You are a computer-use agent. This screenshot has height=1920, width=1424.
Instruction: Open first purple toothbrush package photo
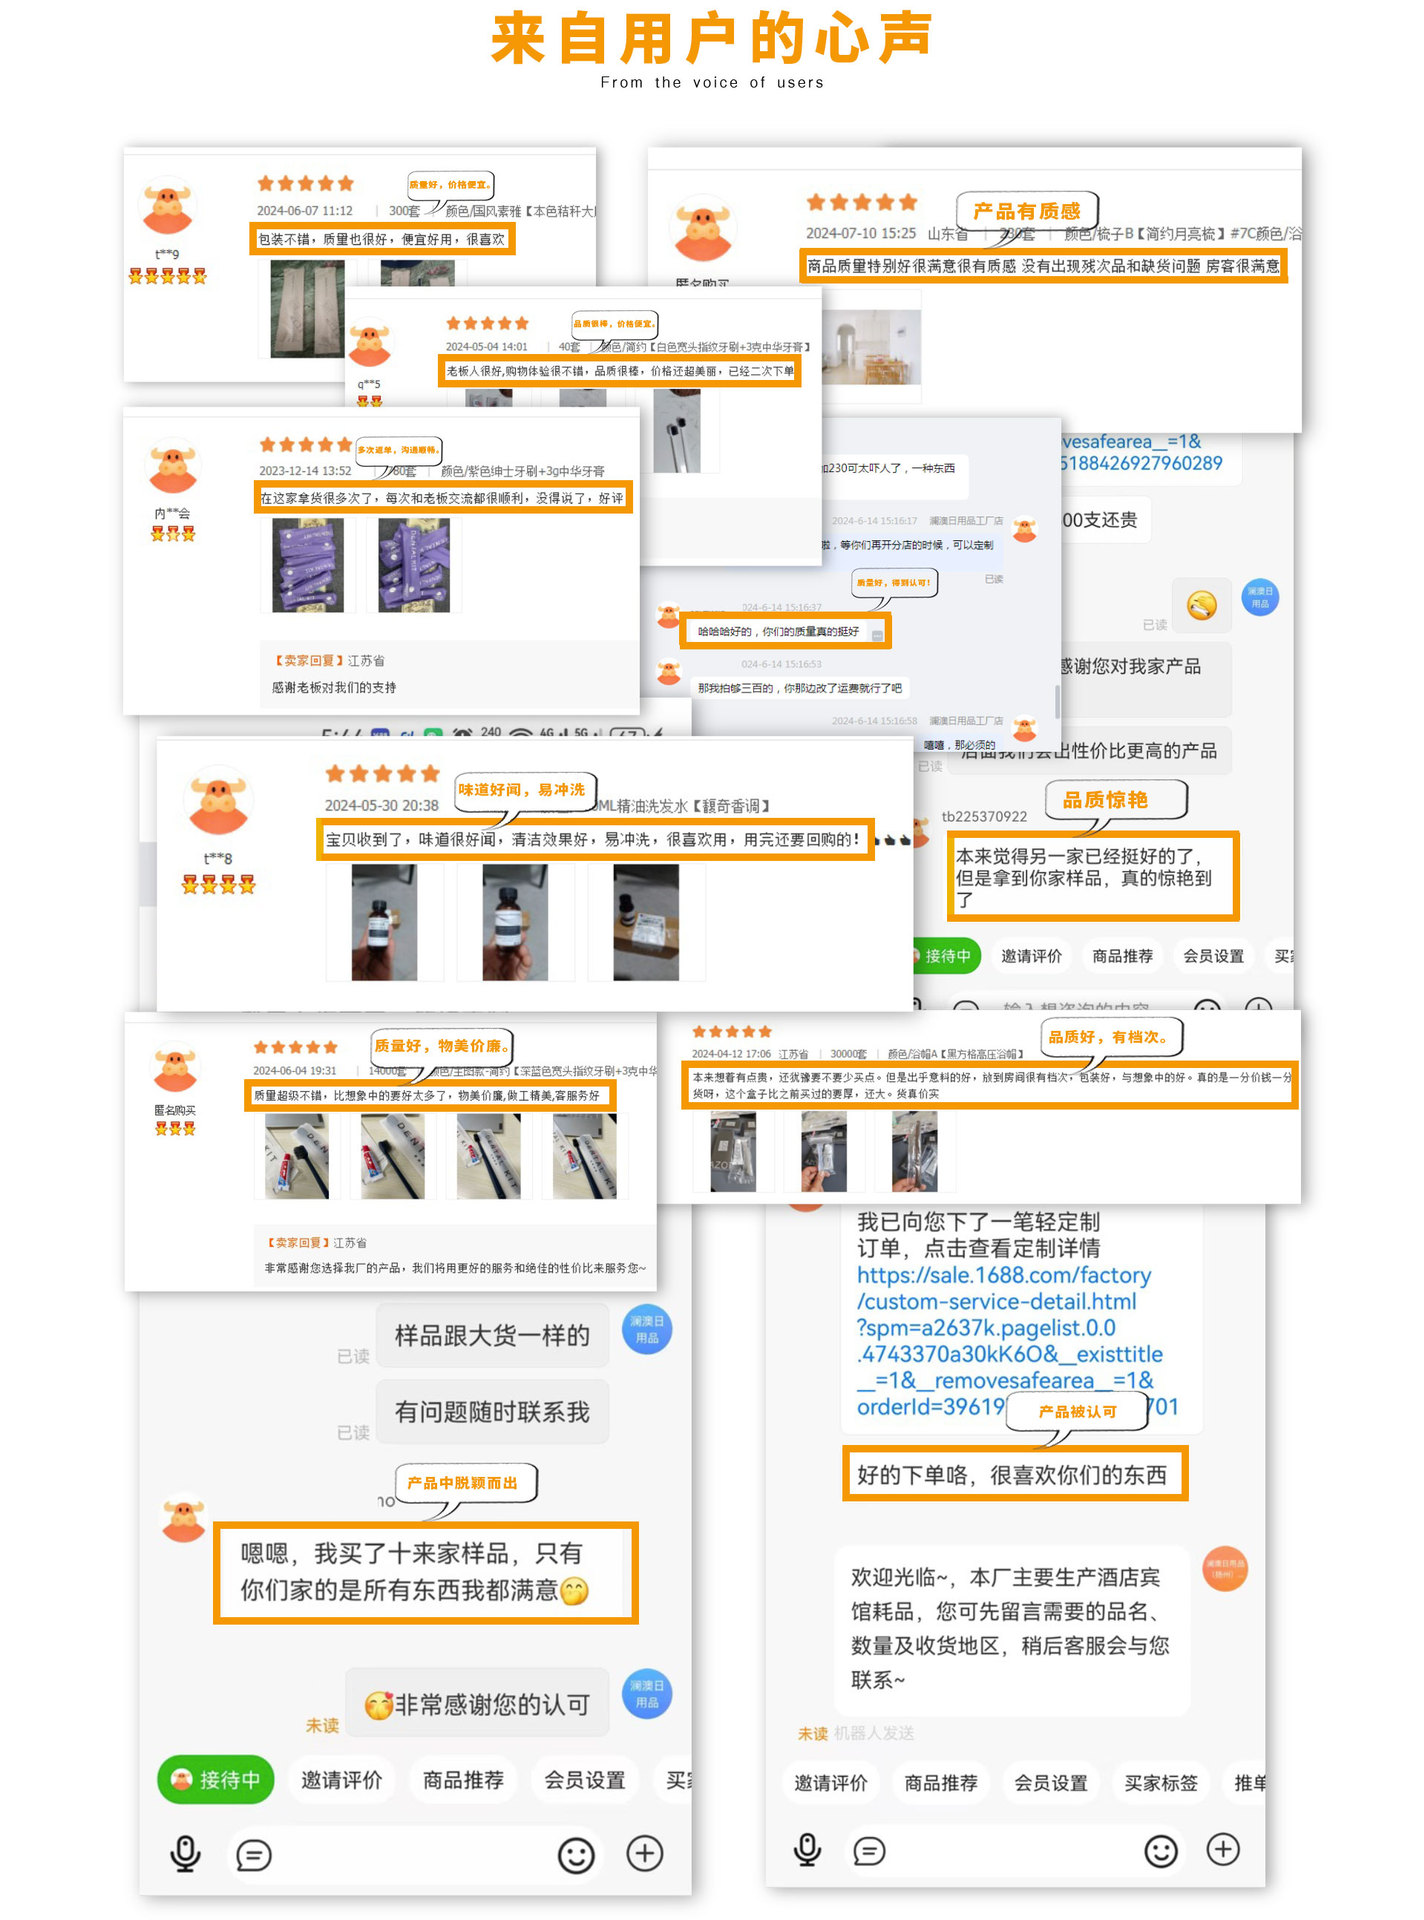pos(308,565)
